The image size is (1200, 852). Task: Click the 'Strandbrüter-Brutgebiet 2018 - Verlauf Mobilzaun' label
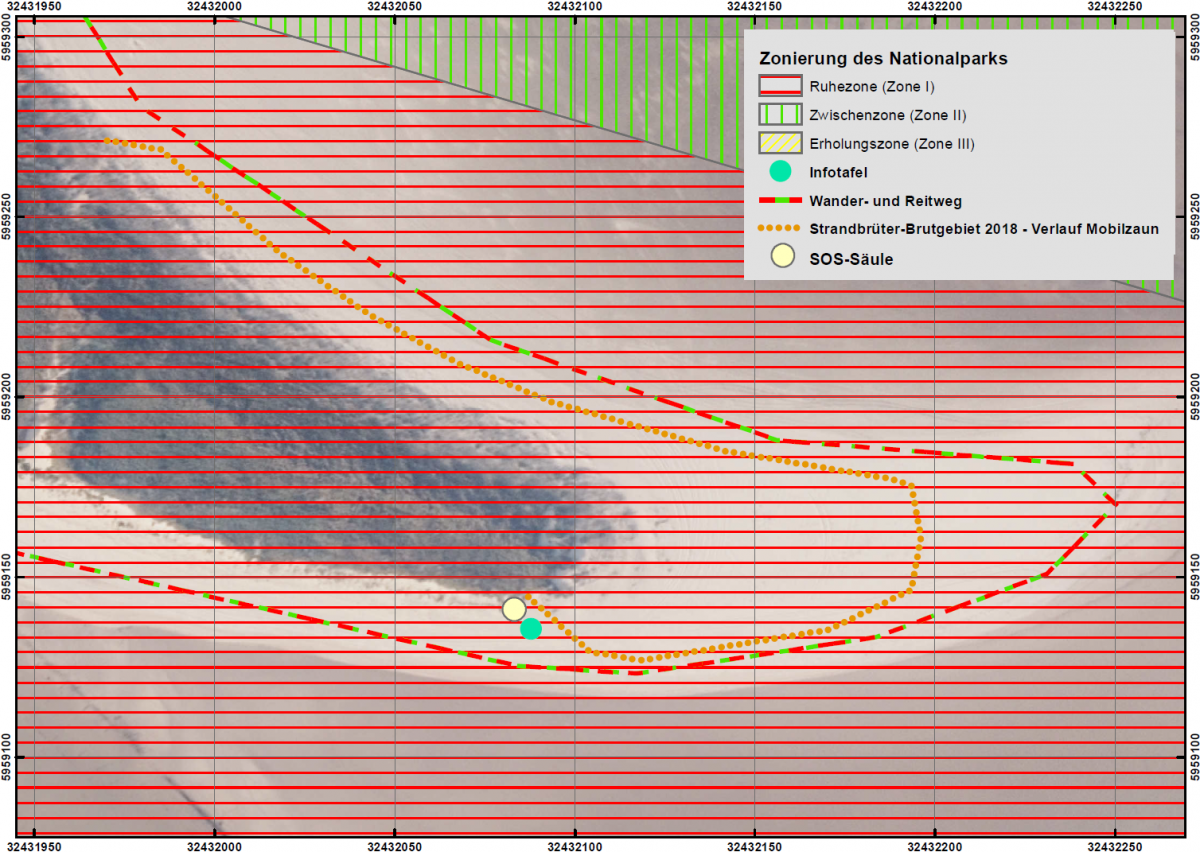(x=984, y=229)
